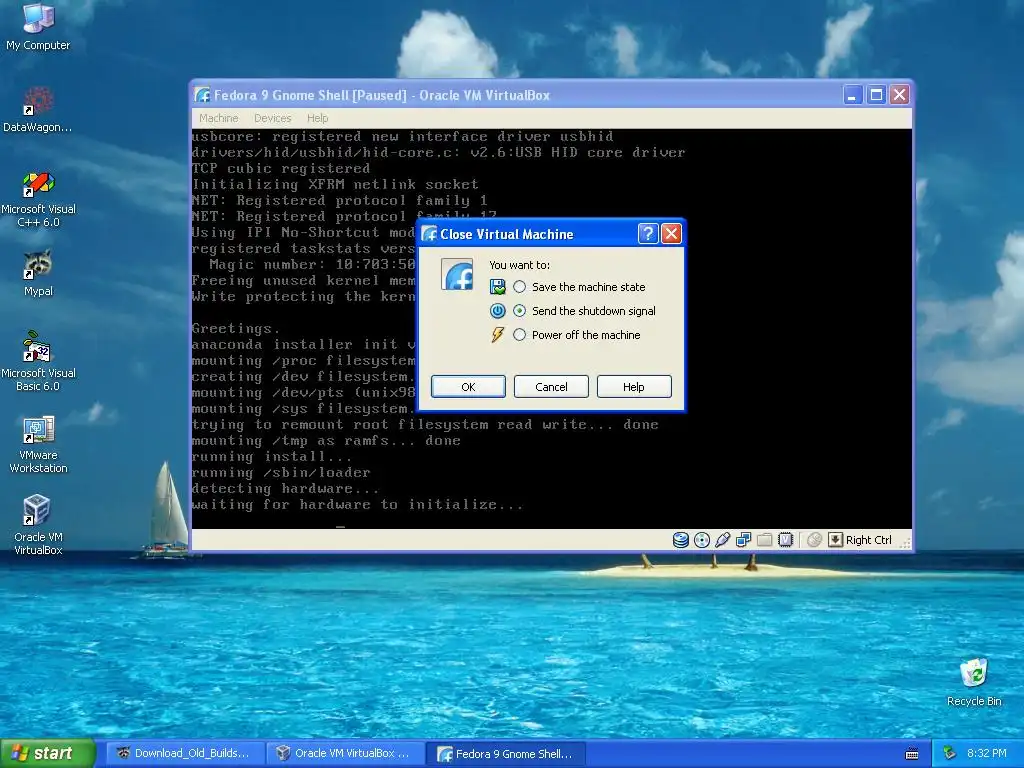Click the Fedora logo picture in dialog
The height and width of the screenshot is (768, 1024).
tap(457, 274)
